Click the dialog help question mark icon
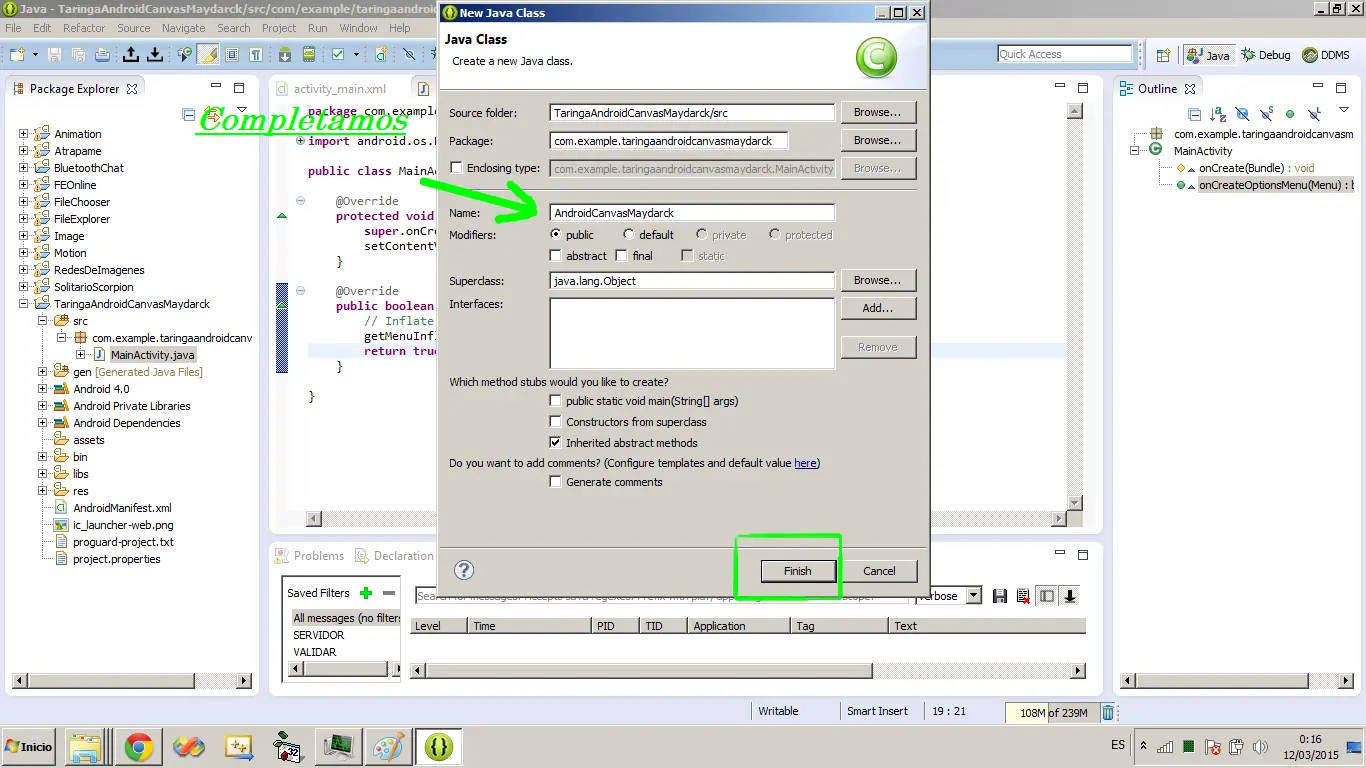Screen dimensions: 1366x768 [464, 570]
